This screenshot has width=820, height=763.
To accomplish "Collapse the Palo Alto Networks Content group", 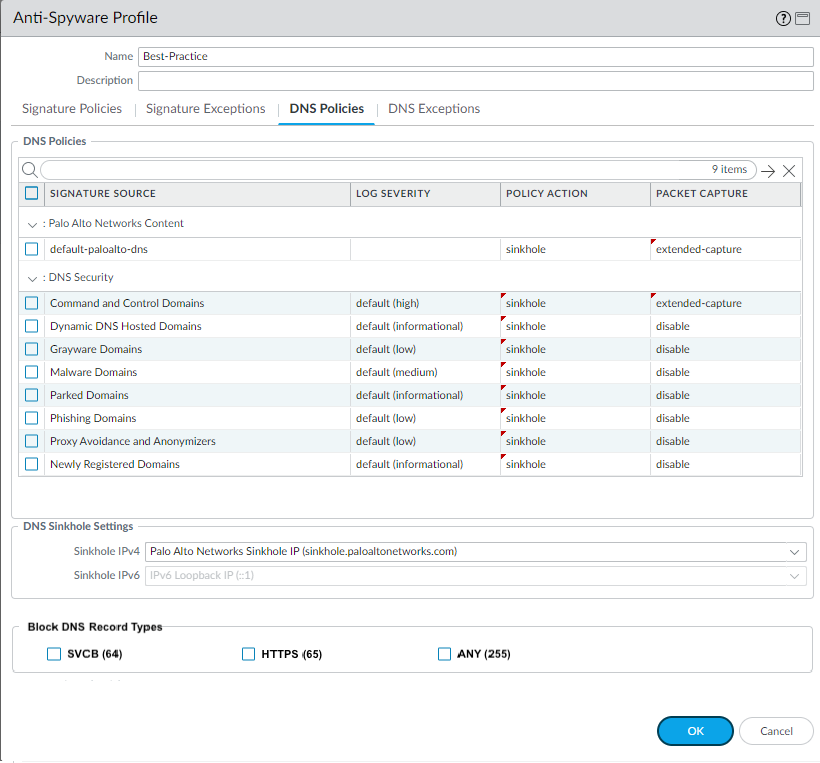I will (x=32, y=224).
